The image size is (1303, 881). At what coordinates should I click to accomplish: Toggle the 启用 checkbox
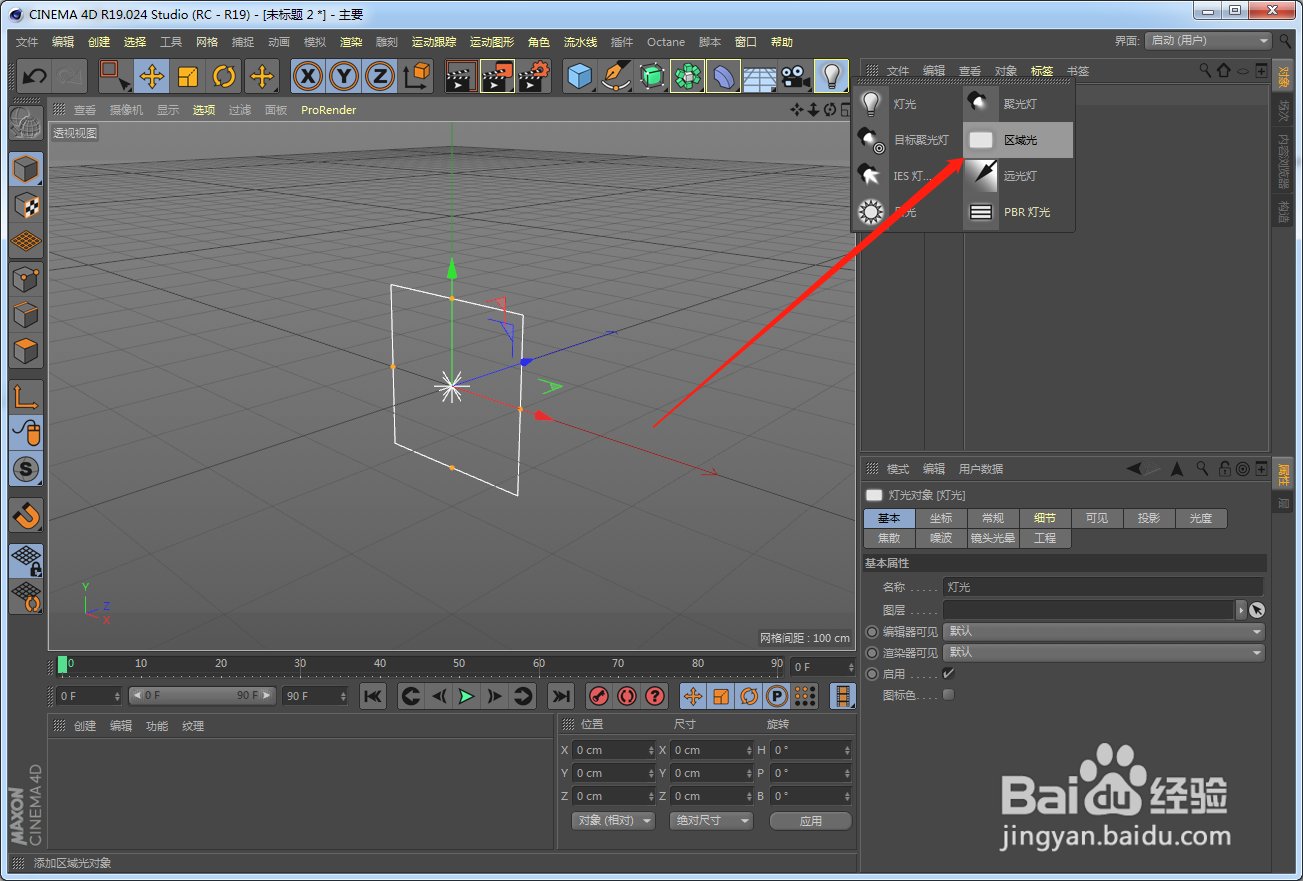click(949, 674)
